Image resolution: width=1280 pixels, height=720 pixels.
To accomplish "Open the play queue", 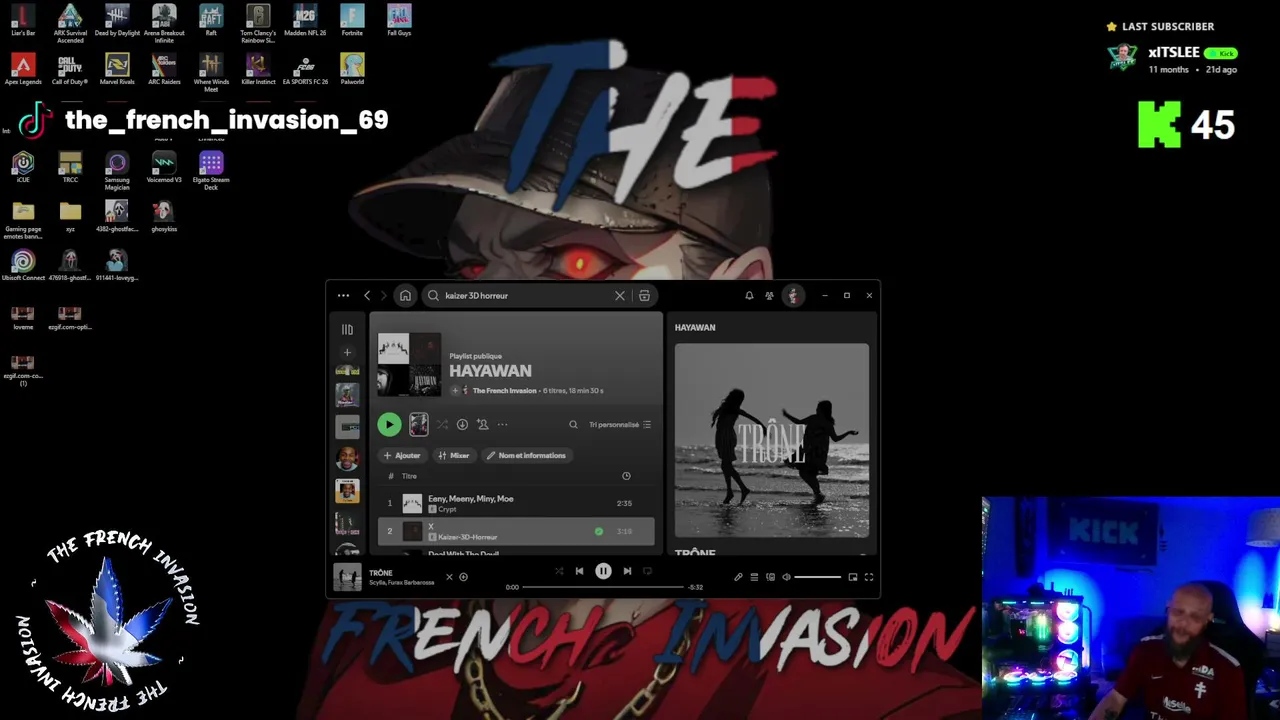I will click(x=754, y=577).
